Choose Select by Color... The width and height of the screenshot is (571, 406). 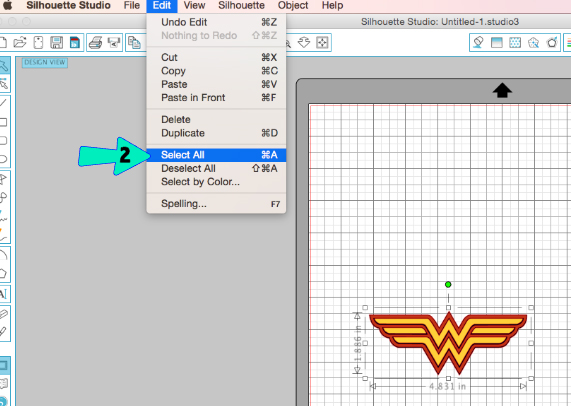point(216,182)
